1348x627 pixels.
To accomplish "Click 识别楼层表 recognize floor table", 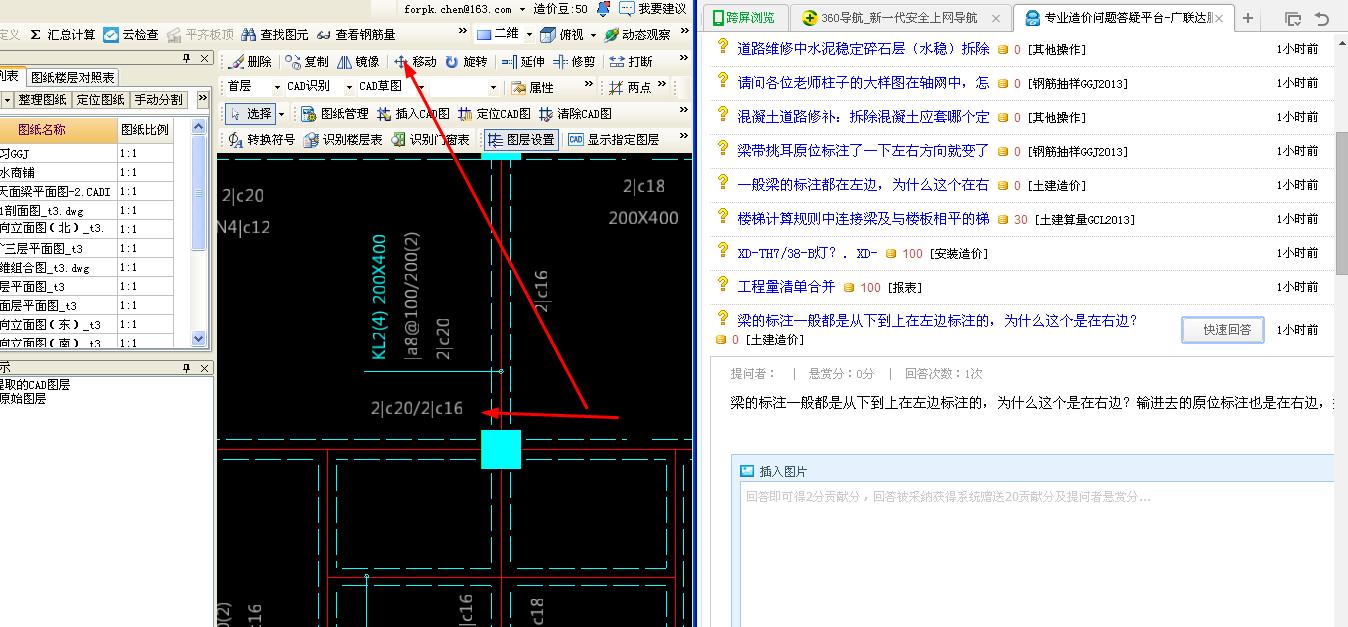I will [x=344, y=139].
